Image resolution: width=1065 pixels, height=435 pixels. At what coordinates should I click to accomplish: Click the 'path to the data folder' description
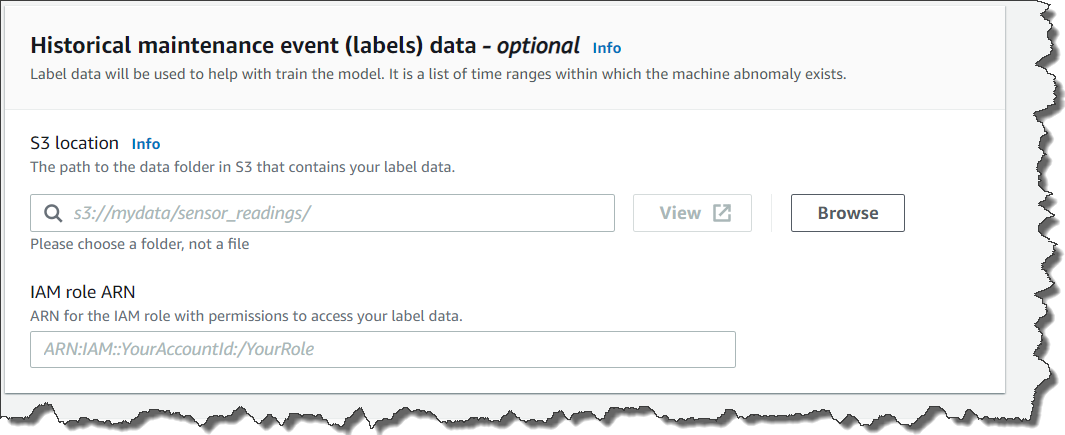[x=242, y=167]
